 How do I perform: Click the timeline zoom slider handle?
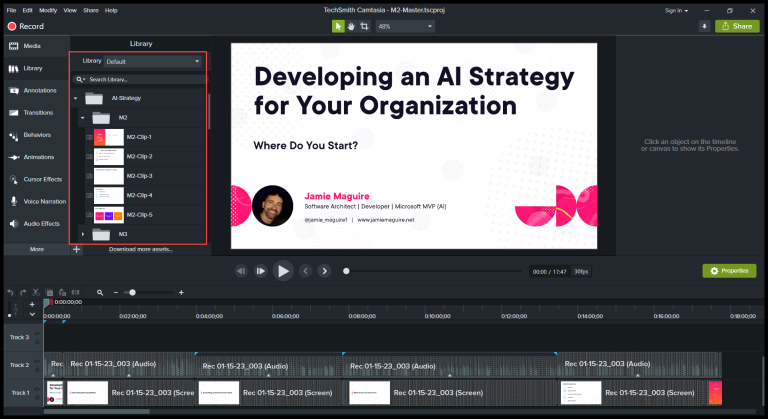pyautogui.click(x=132, y=293)
